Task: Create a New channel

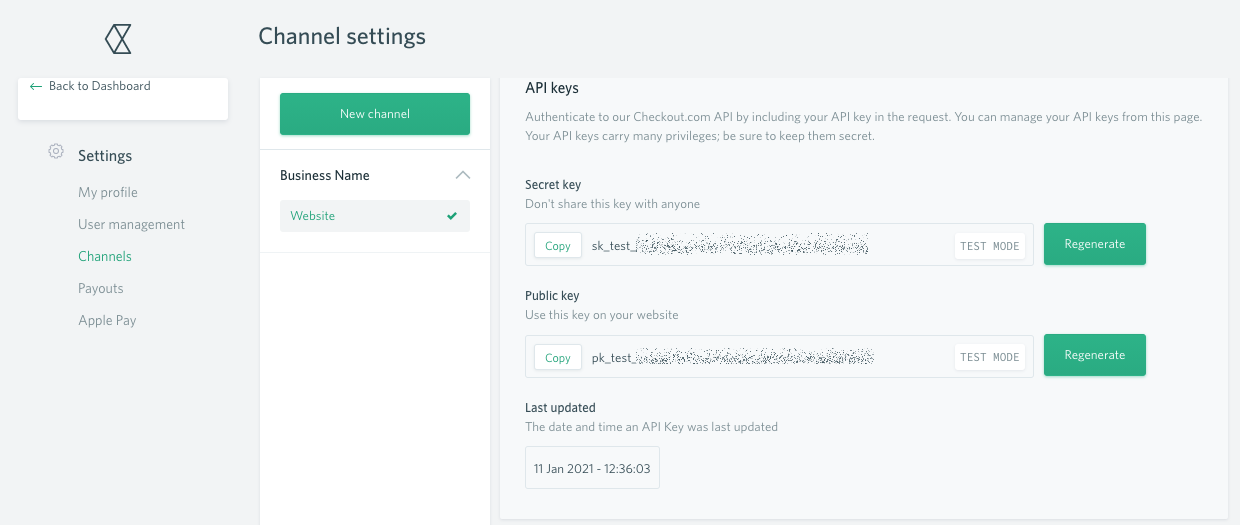Action: coord(375,114)
